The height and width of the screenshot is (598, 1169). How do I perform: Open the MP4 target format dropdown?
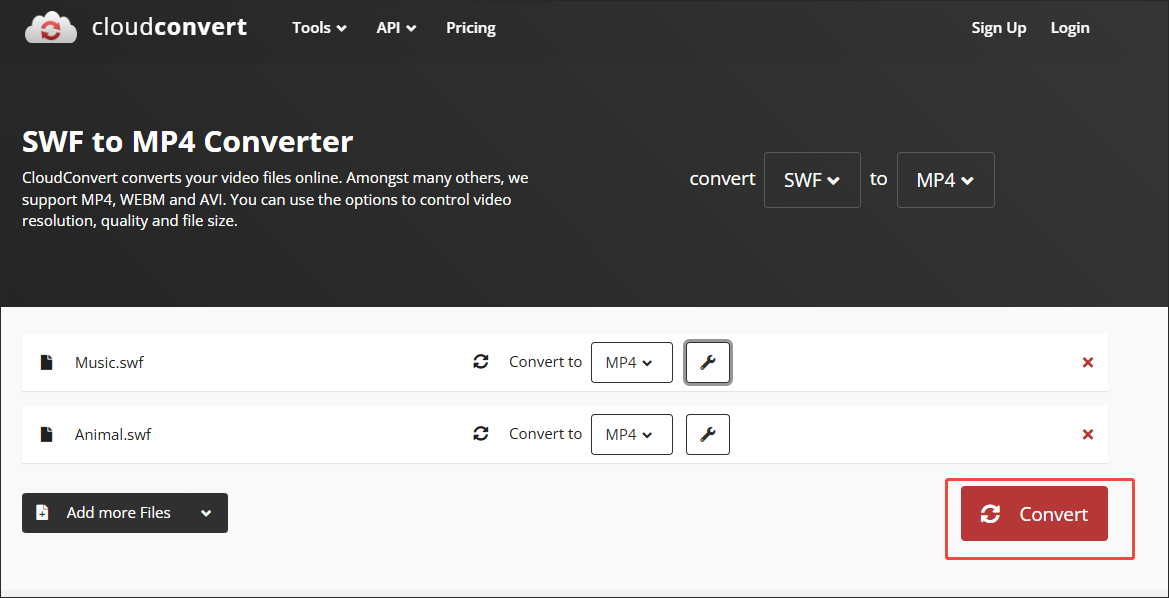pyautogui.click(x=945, y=180)
